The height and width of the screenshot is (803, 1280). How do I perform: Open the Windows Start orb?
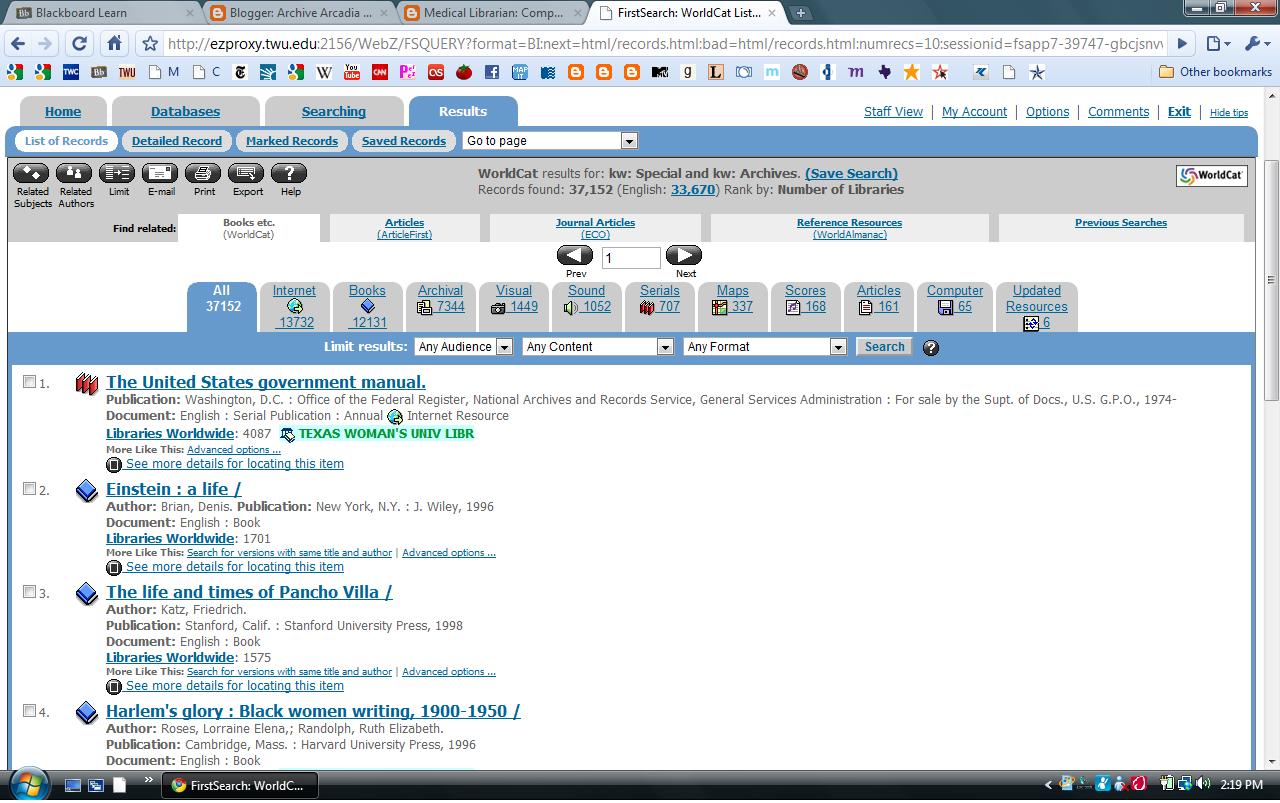click(x=28, y=784)
